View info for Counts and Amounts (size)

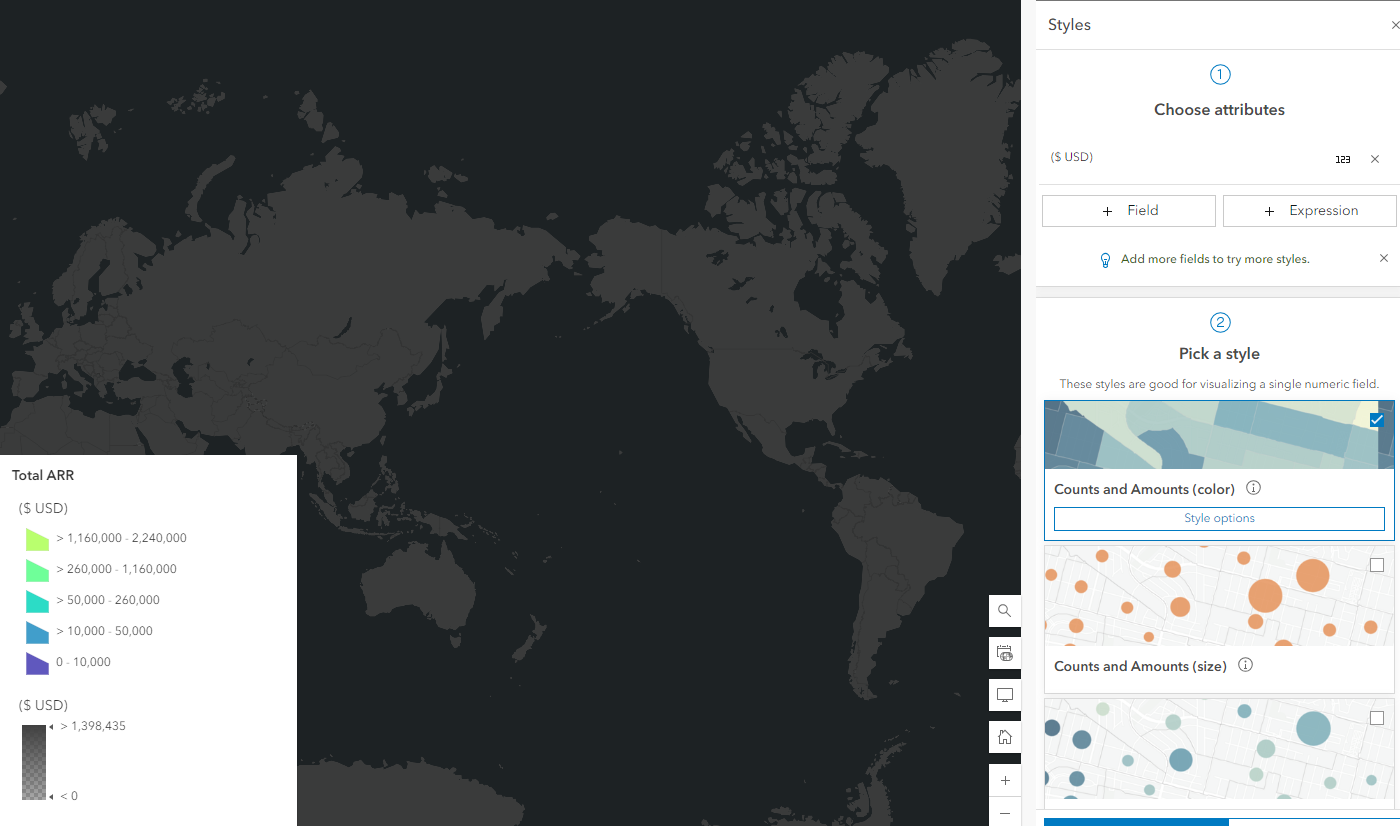[1245, 664]
